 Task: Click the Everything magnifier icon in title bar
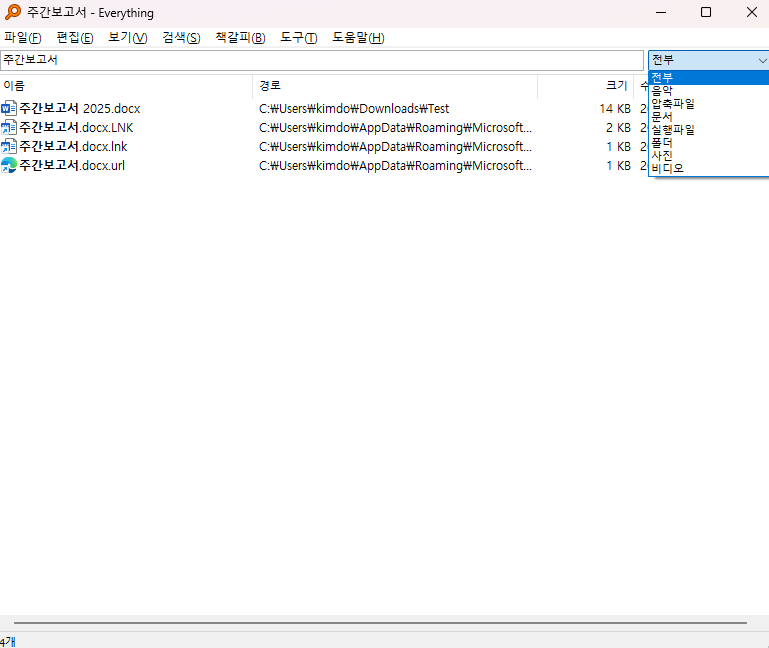pyautogui.click(x=12, y=12)
